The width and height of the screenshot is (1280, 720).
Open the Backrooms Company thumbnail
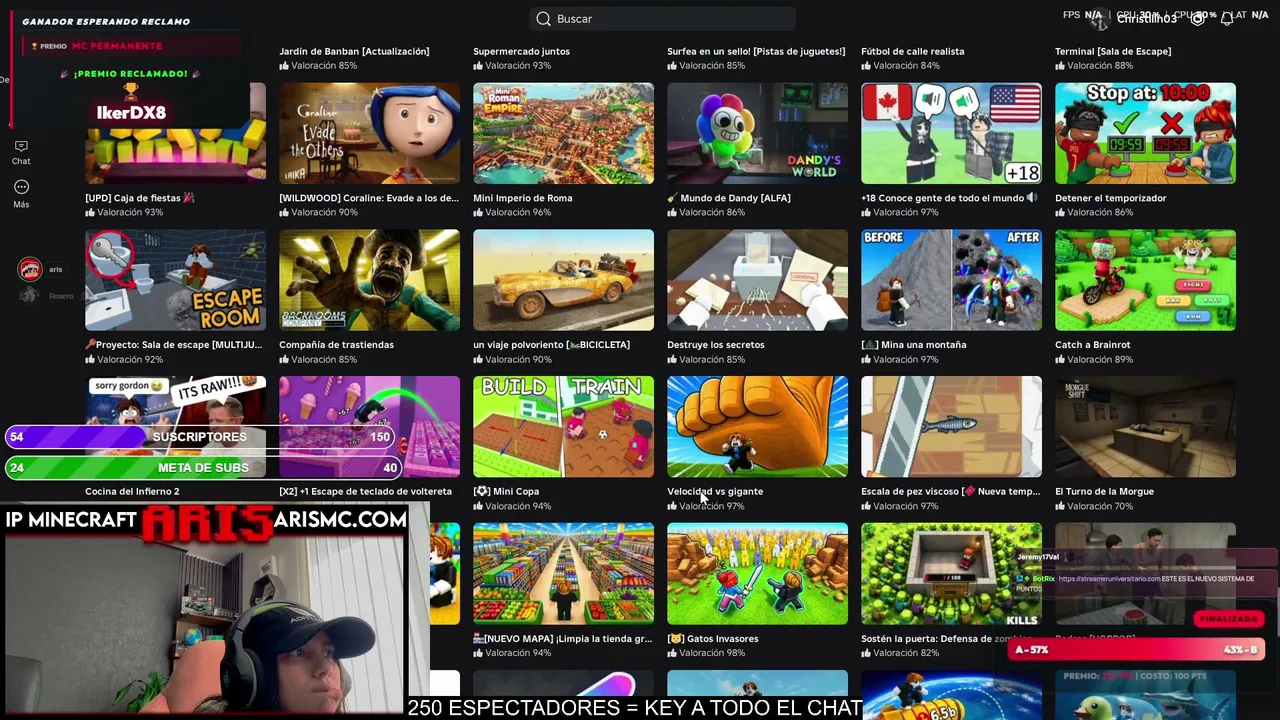370,281
